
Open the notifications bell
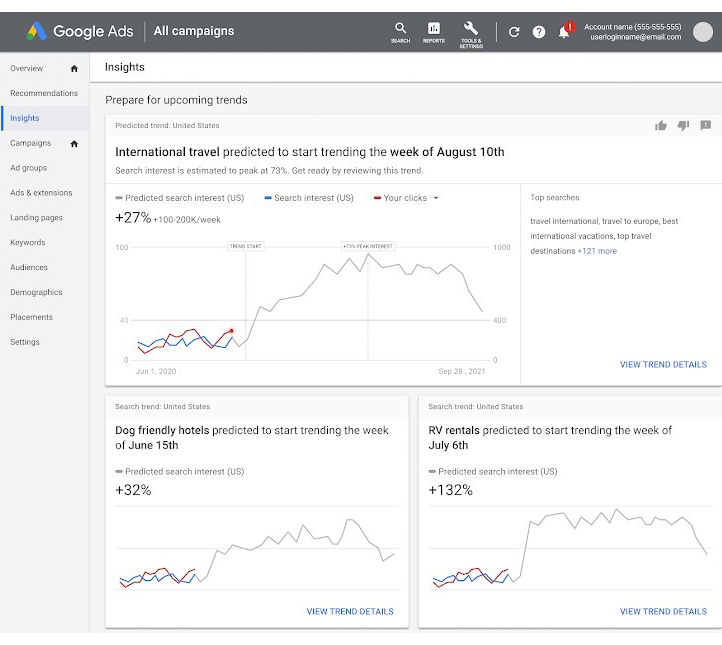(x=564, y=32)
